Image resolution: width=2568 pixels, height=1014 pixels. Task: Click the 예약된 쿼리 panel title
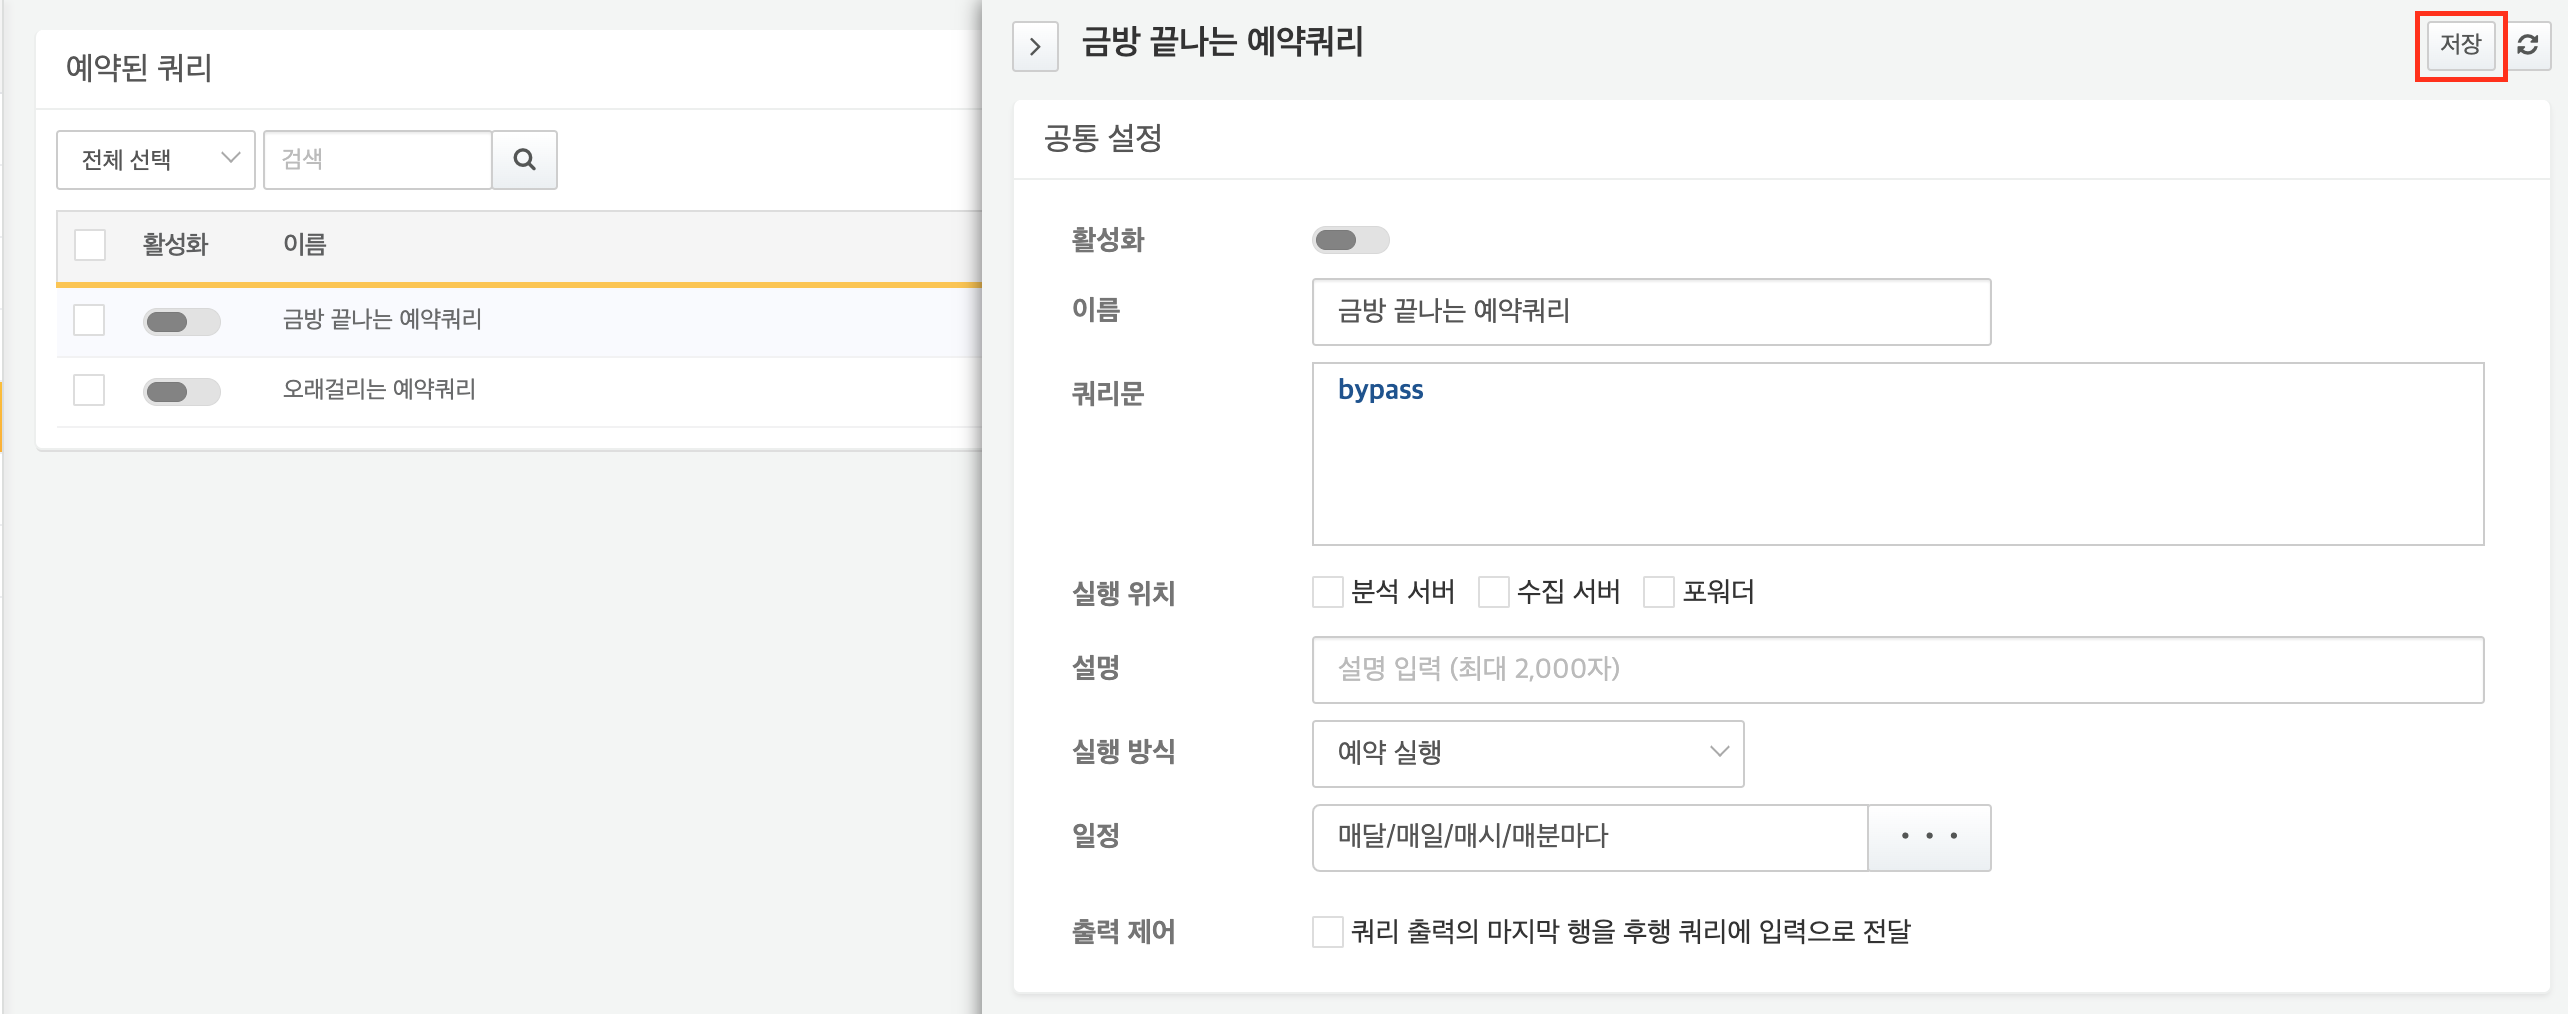139,68
